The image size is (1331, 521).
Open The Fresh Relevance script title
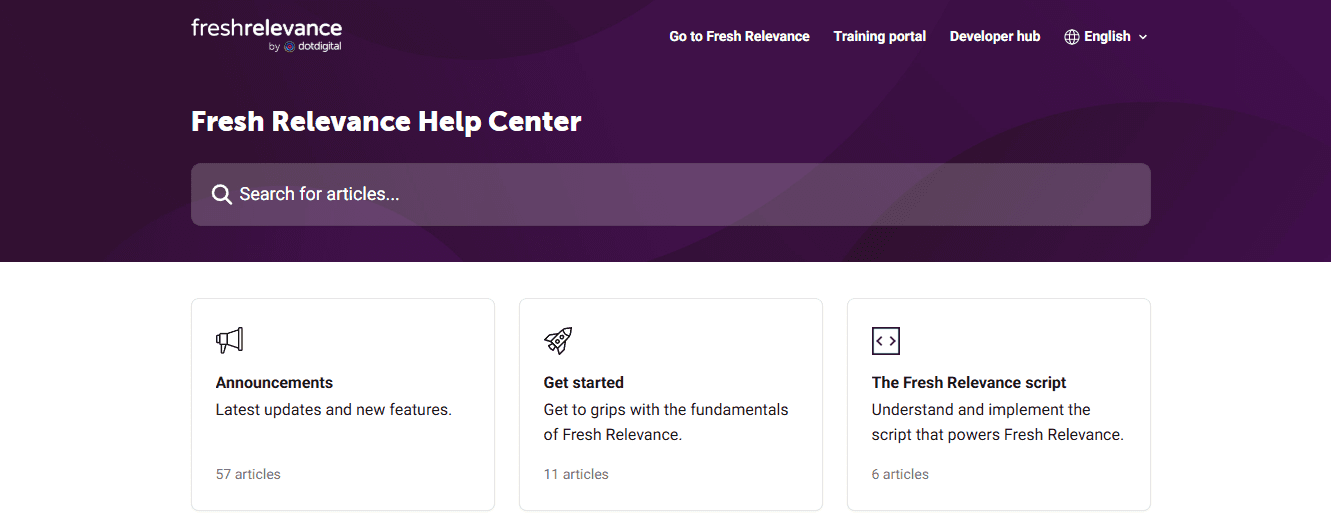point(968,382)
